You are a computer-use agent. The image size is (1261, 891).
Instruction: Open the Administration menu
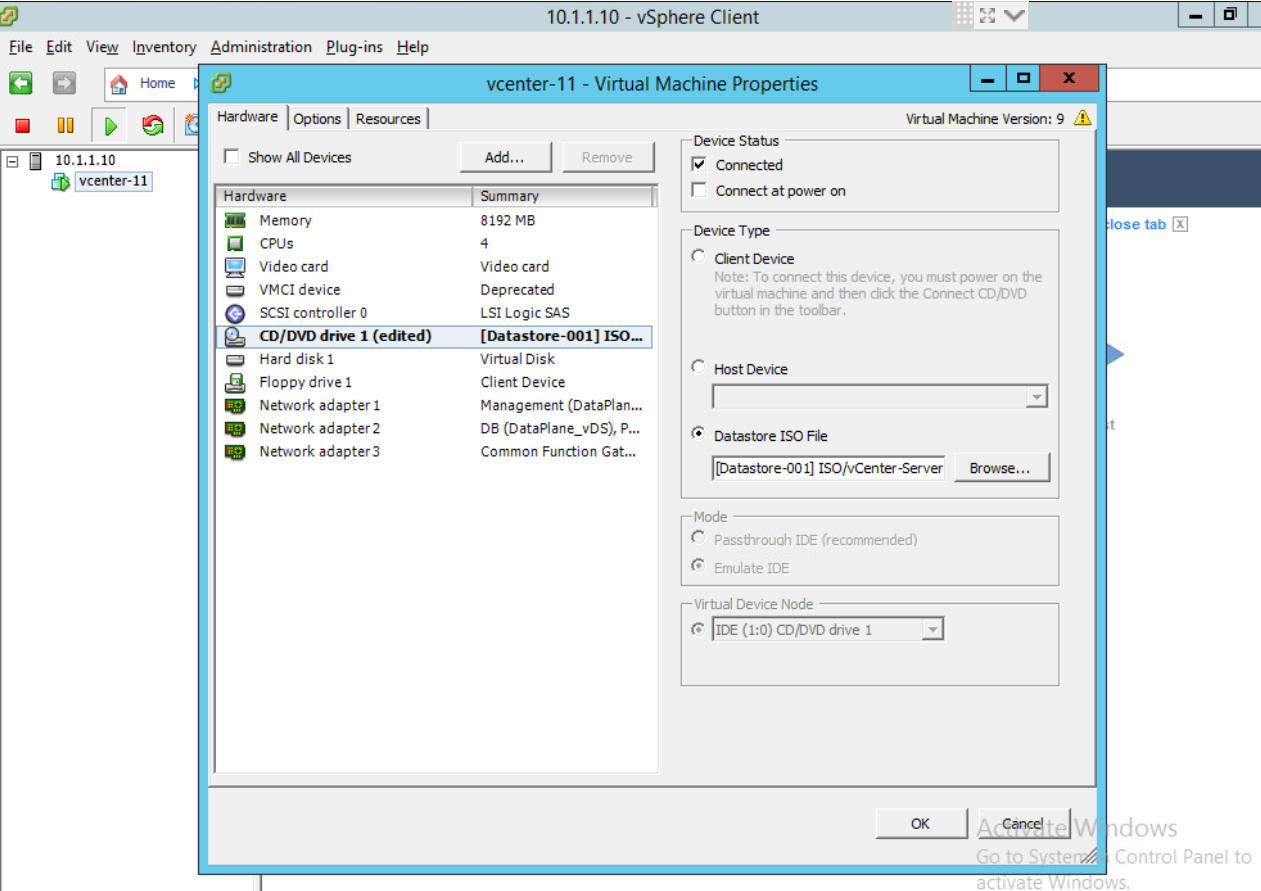tap(261, 47)
